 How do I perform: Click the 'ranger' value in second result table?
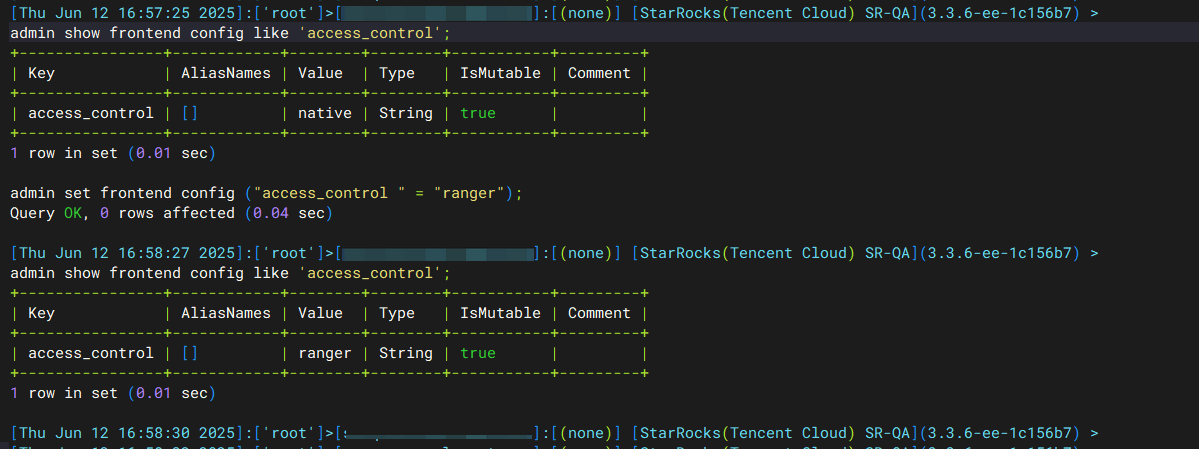[324, 353]
